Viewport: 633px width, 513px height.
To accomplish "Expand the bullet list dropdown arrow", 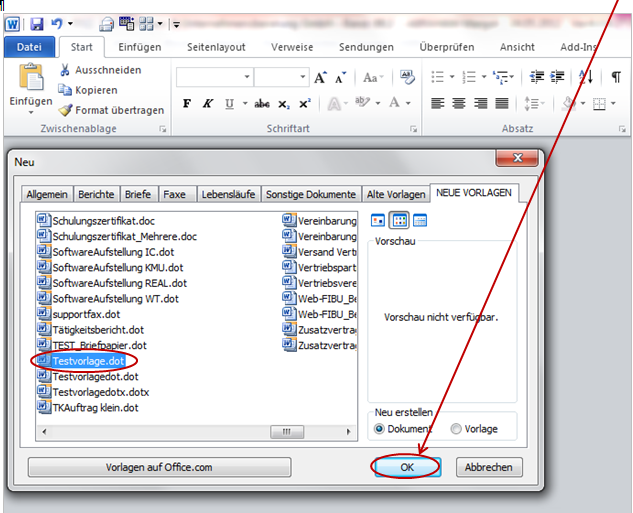I will pos(454,77).
